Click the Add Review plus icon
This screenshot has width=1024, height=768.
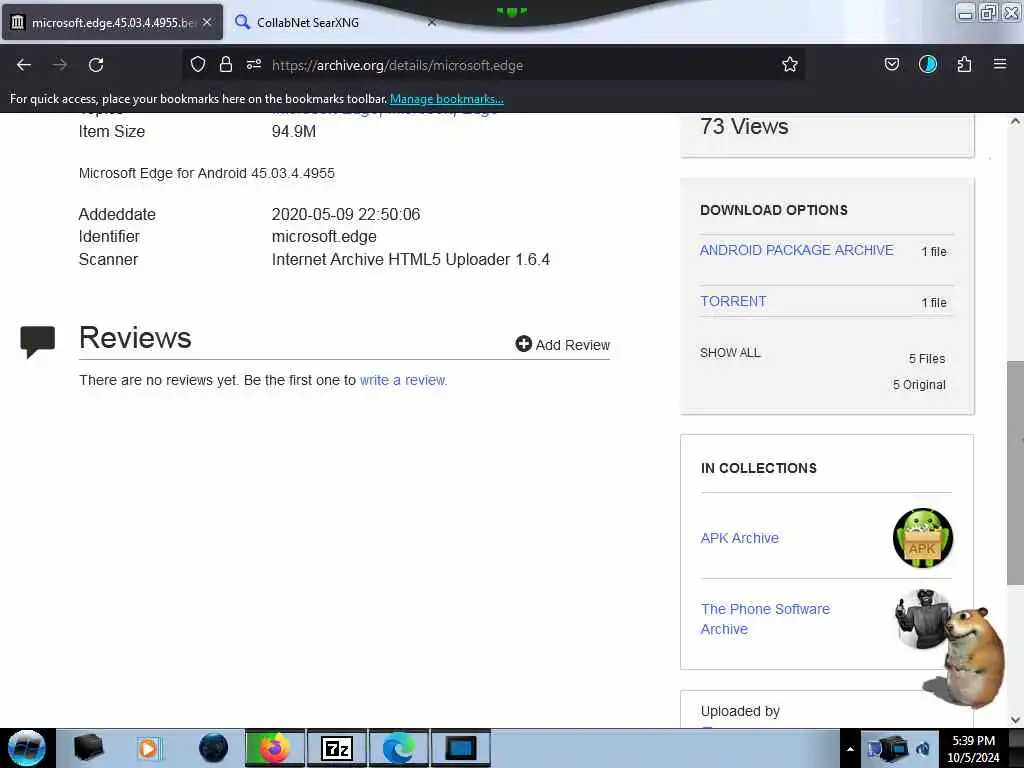coord(524,344)
